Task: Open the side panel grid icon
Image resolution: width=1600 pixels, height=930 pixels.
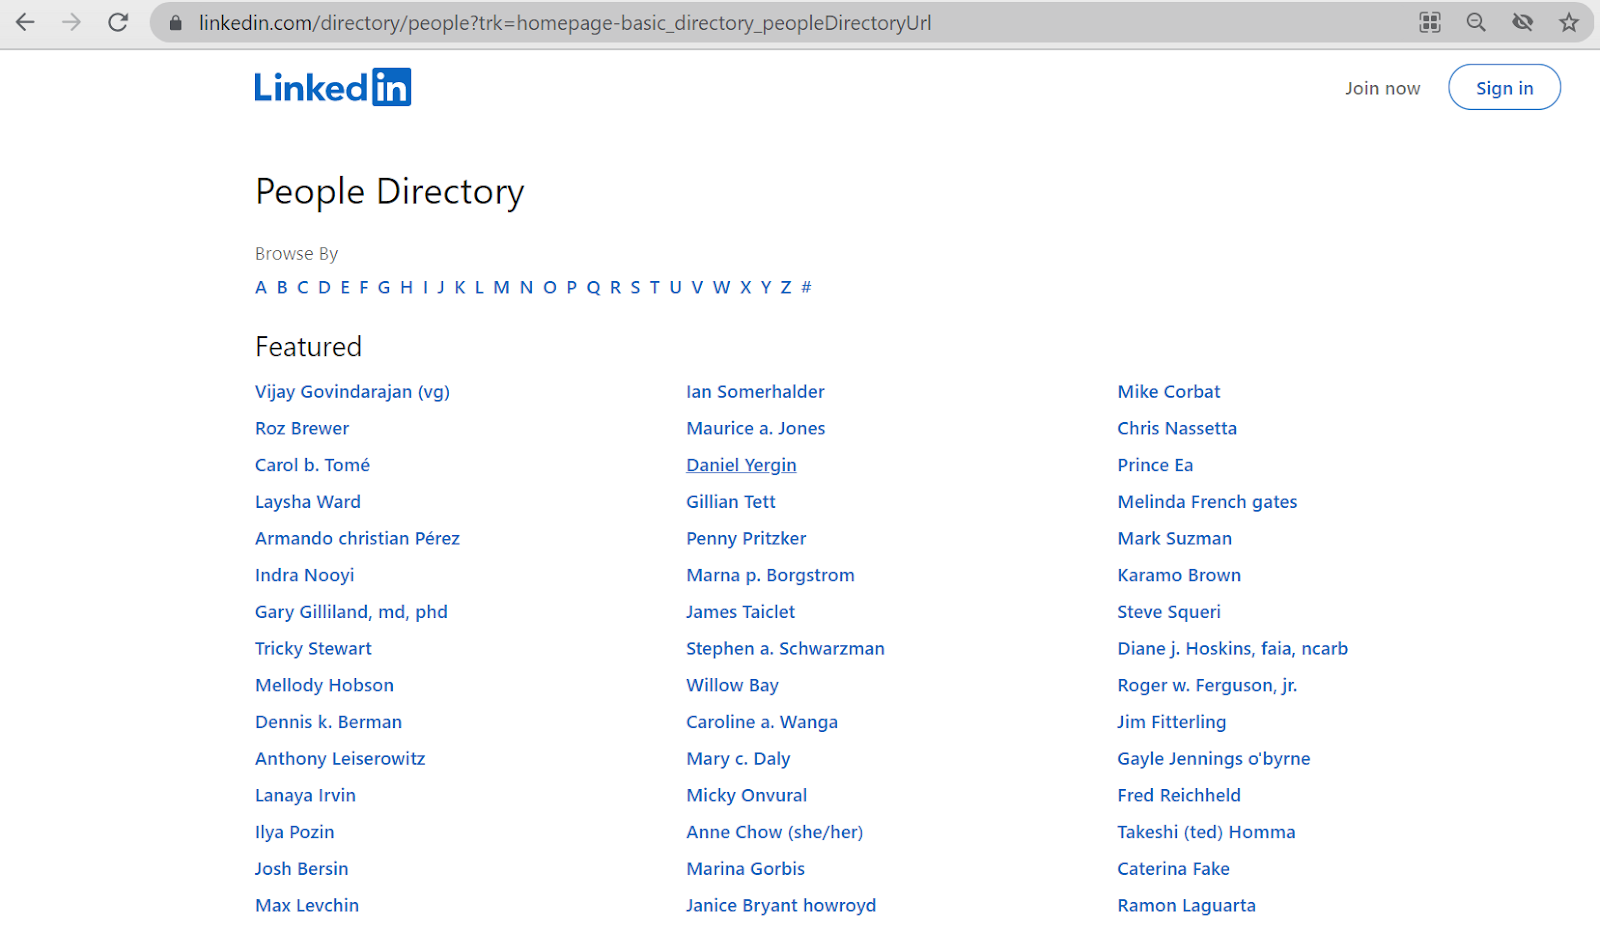Action: point(1429,22)
